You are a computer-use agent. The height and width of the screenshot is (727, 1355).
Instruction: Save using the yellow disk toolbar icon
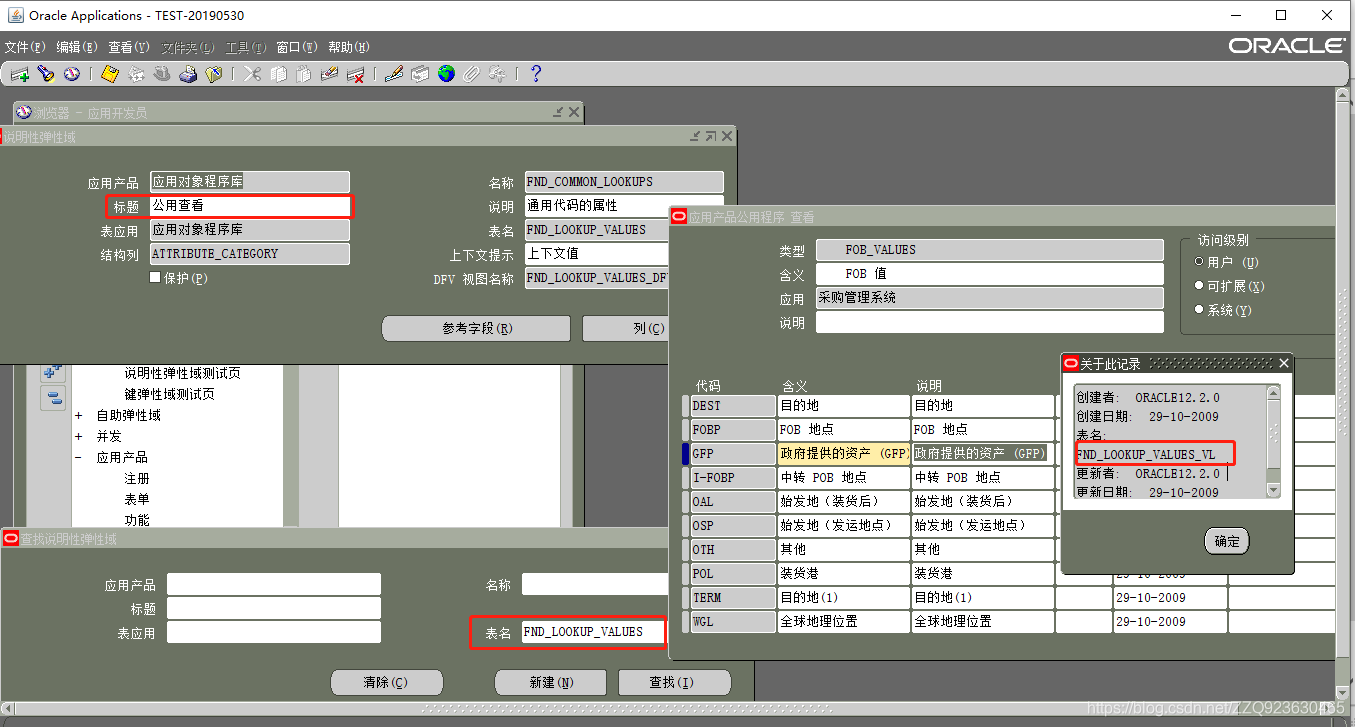point(110,74)
